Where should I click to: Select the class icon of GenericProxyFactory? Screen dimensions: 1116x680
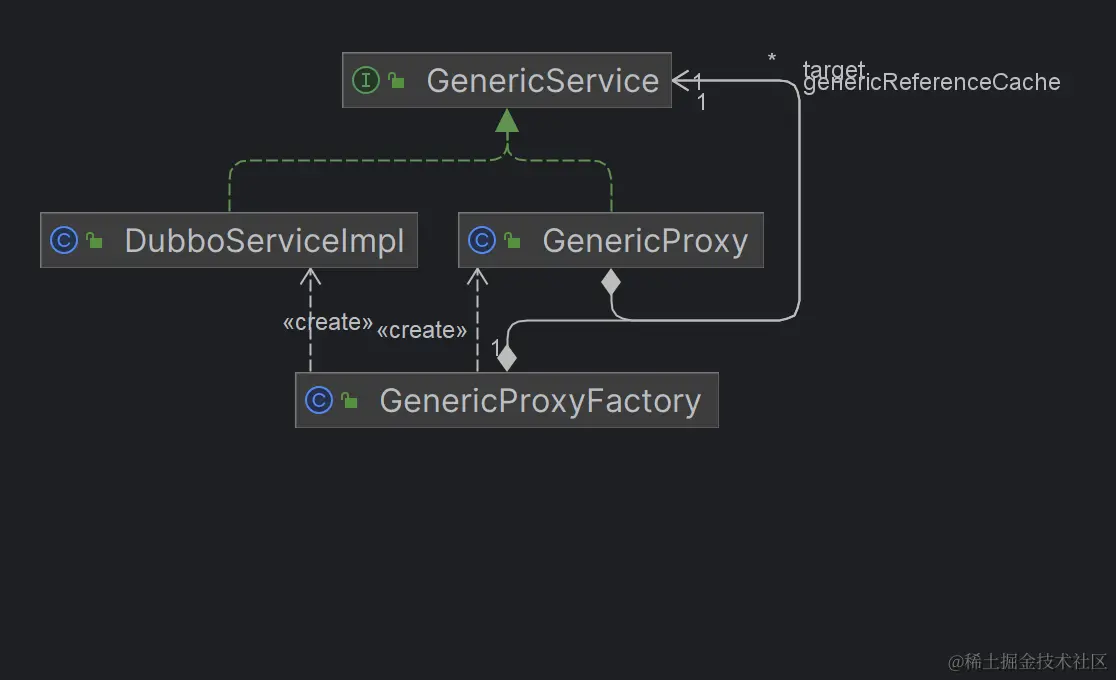click(317, 400)
